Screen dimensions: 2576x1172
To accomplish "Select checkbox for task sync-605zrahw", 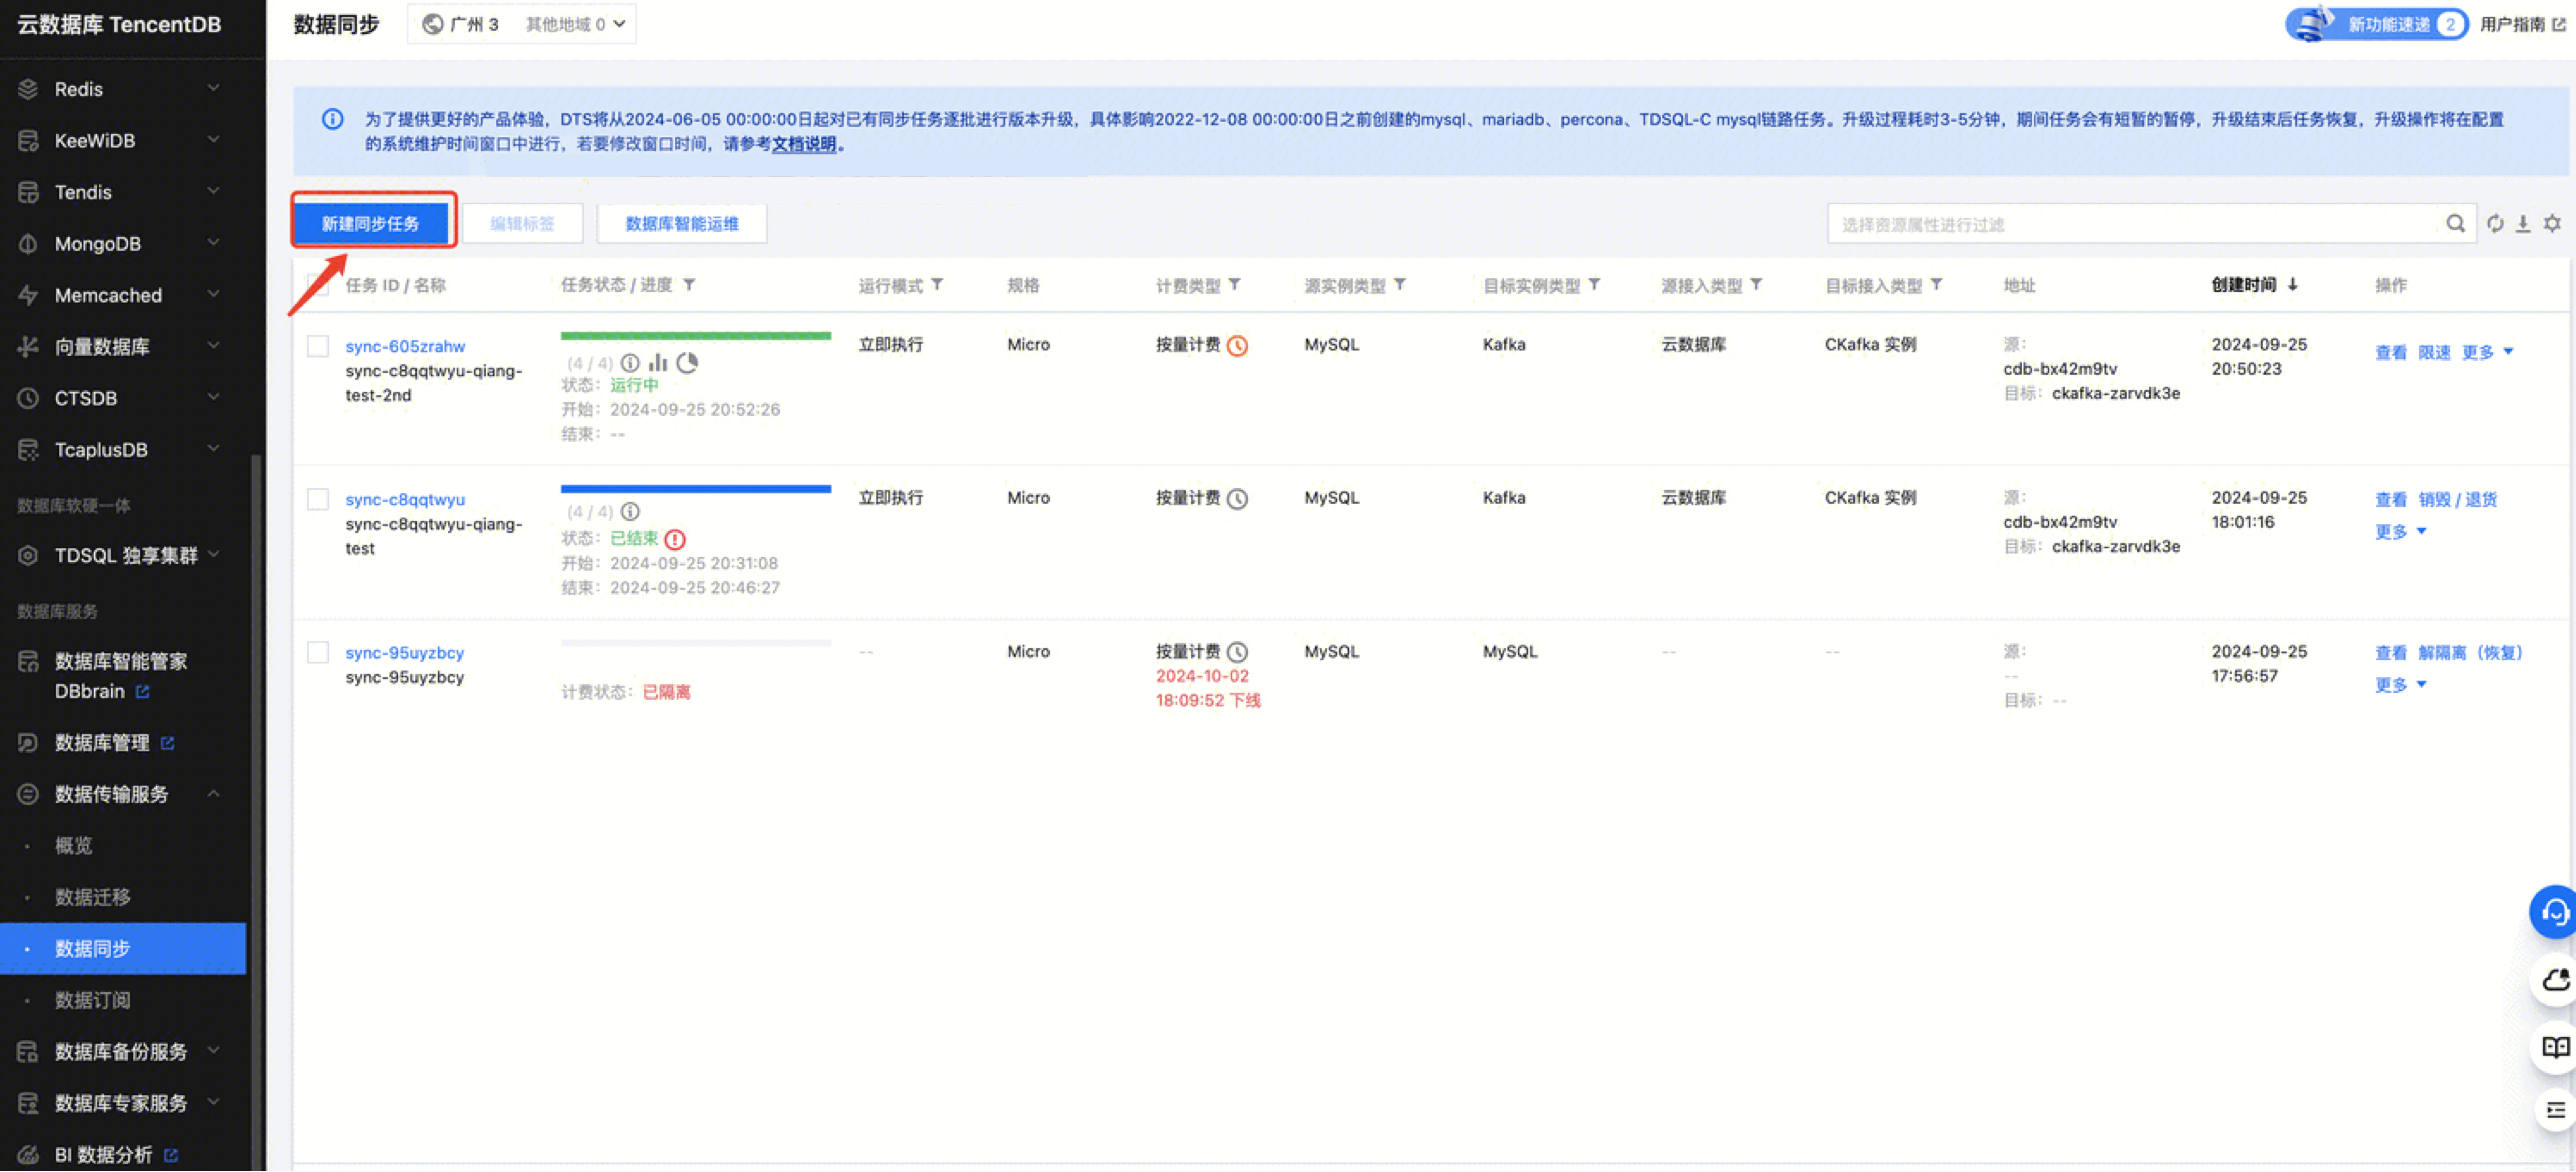I will coord(318,346).
